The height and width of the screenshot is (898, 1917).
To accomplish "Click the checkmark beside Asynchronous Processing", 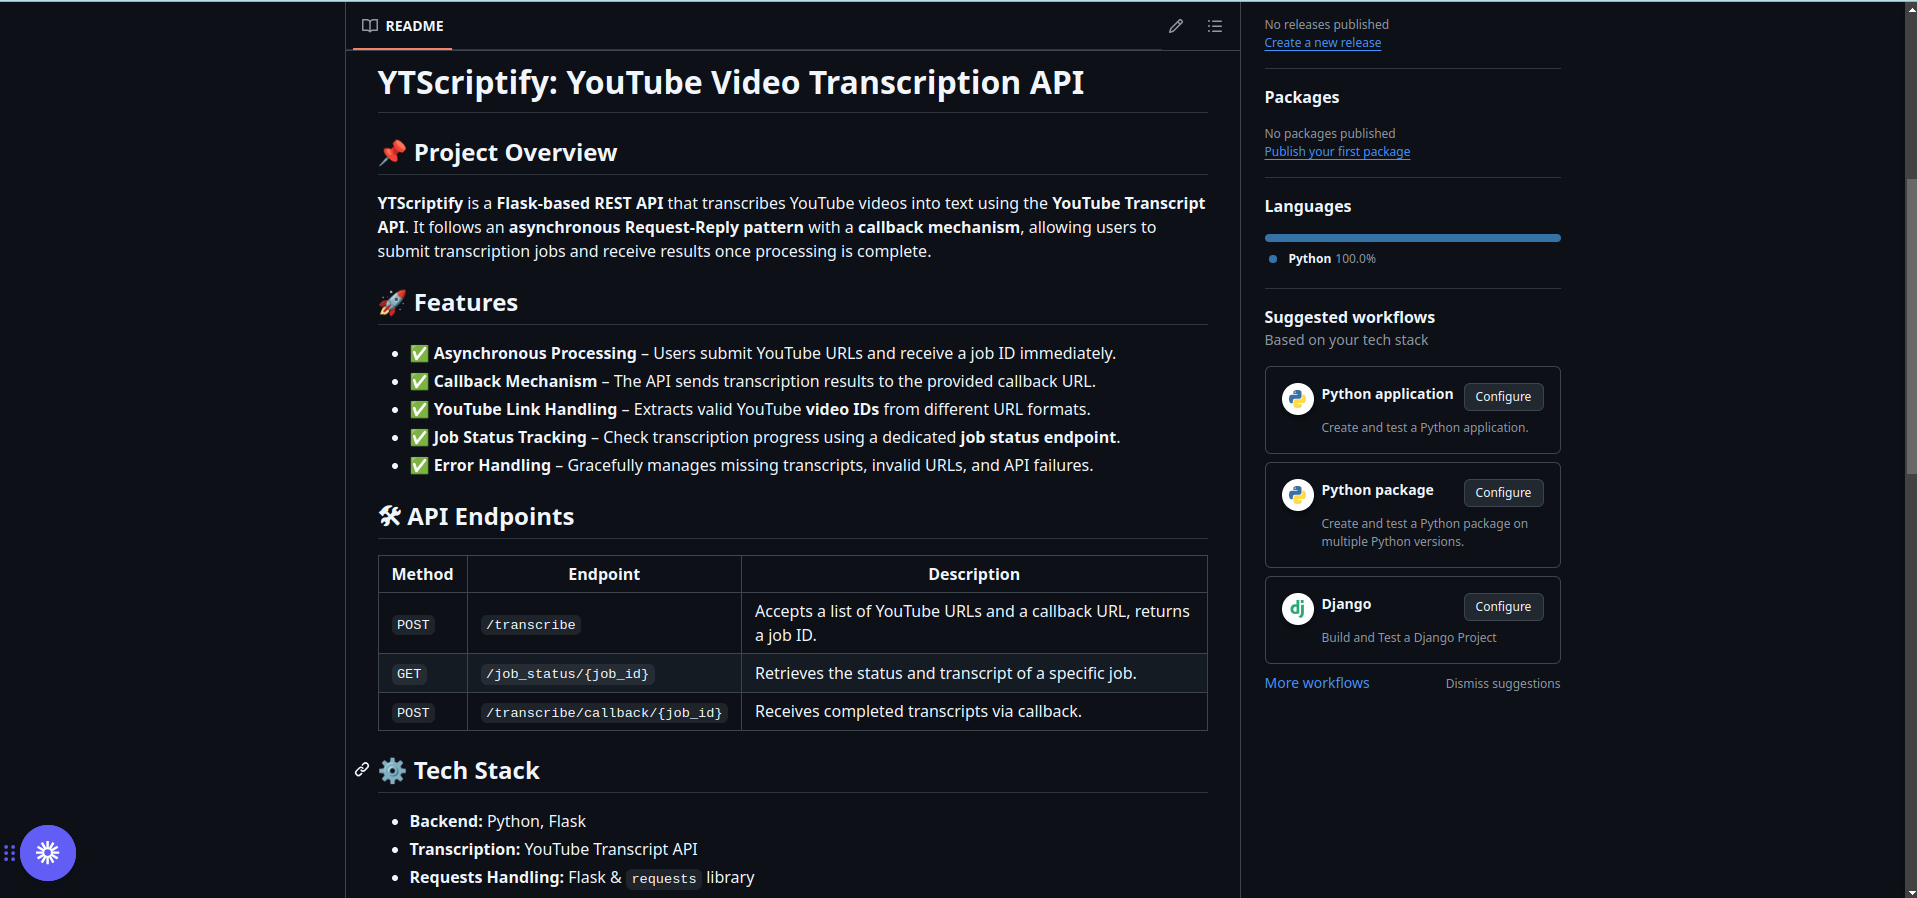I will click(x=420, y=353).
